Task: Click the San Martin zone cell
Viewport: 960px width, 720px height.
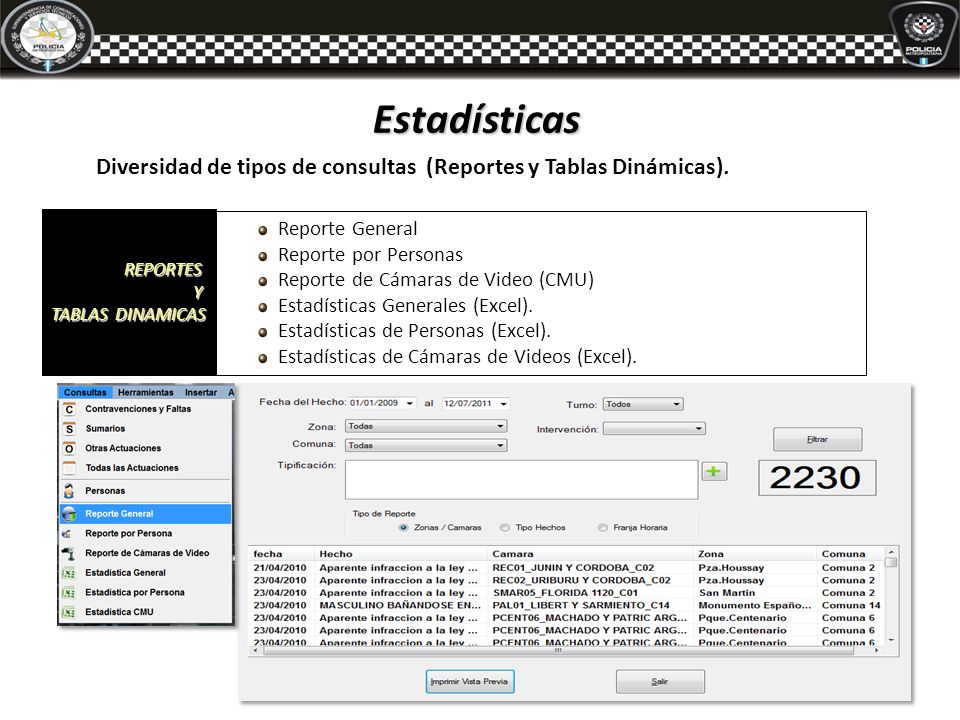Action: pyautogui.click(x=727, y=593)
